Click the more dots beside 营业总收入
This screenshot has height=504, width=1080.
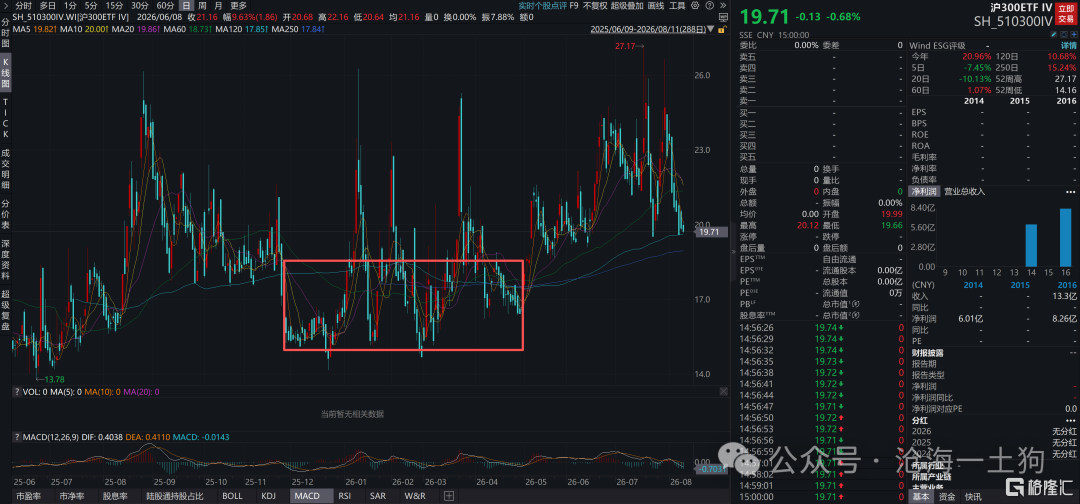(x=1070, y=191)
